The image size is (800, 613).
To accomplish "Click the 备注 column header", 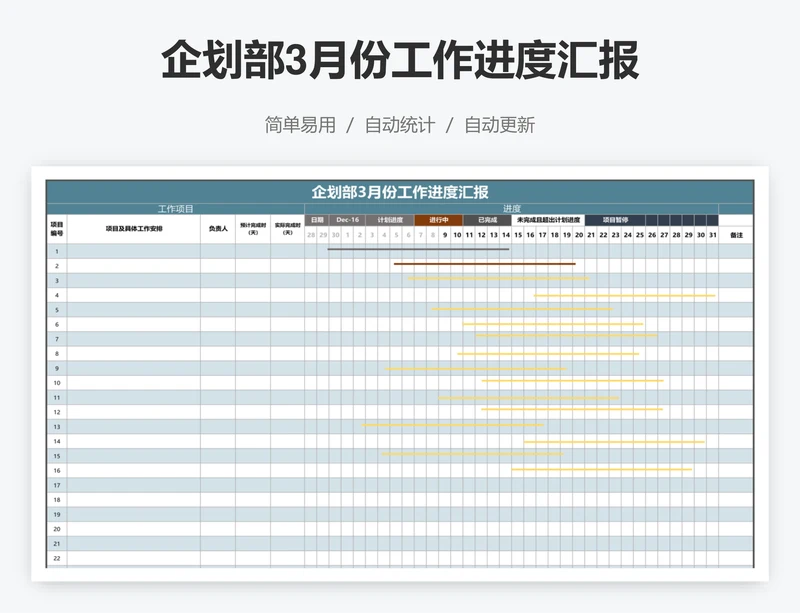I will [x=736, y=235].
